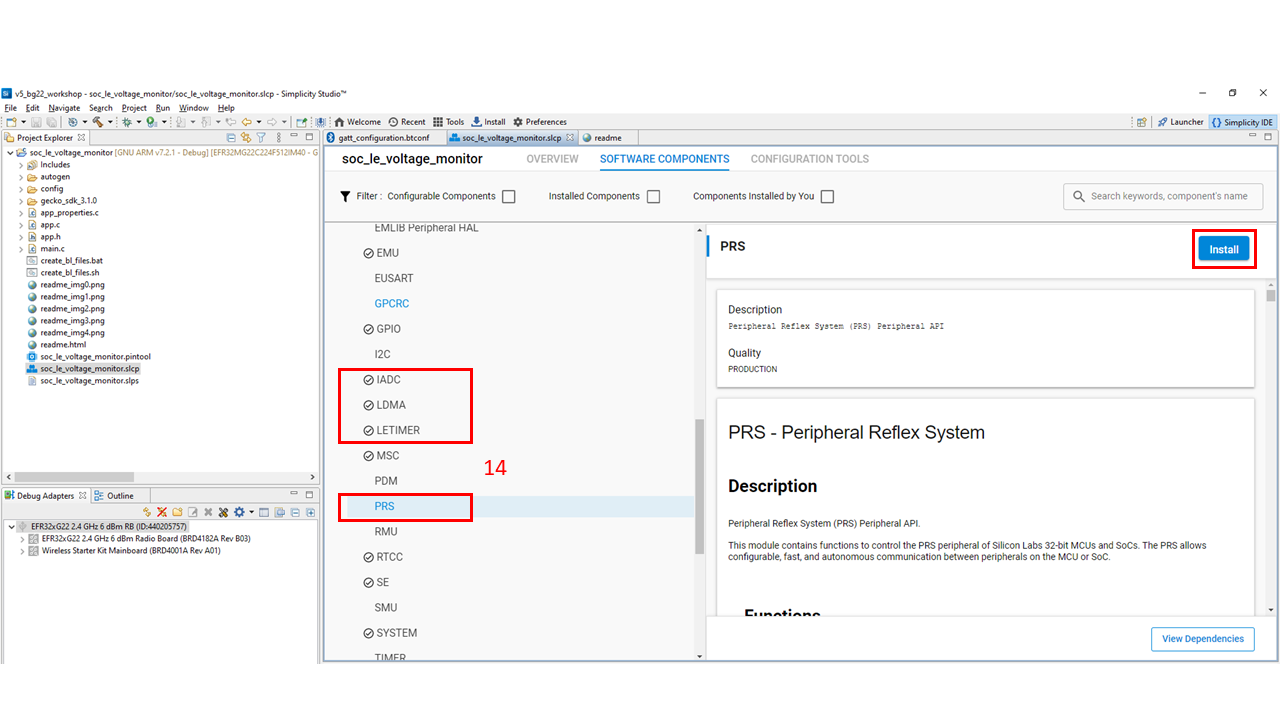The width and height of the screenshot is (1280, 720).
Task: Expand the Includes folder
Action: point(21,165)
